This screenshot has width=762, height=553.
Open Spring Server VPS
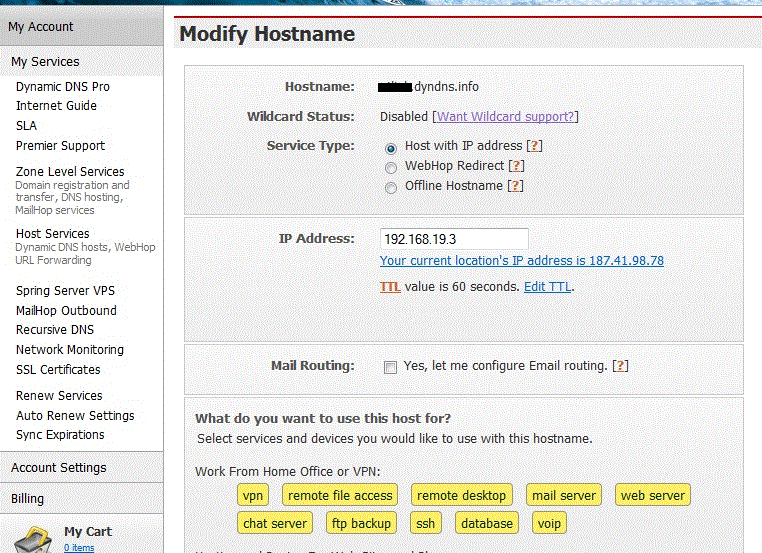[65, 291]
